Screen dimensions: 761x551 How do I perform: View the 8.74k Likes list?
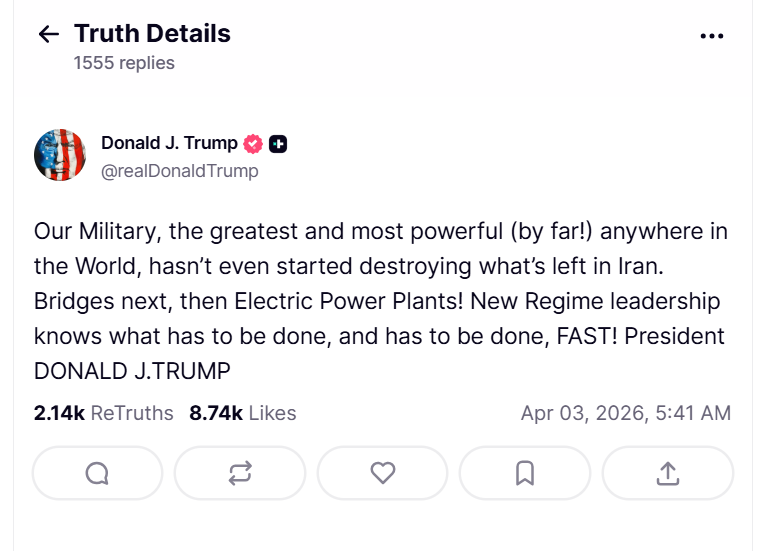coord(243,413)
